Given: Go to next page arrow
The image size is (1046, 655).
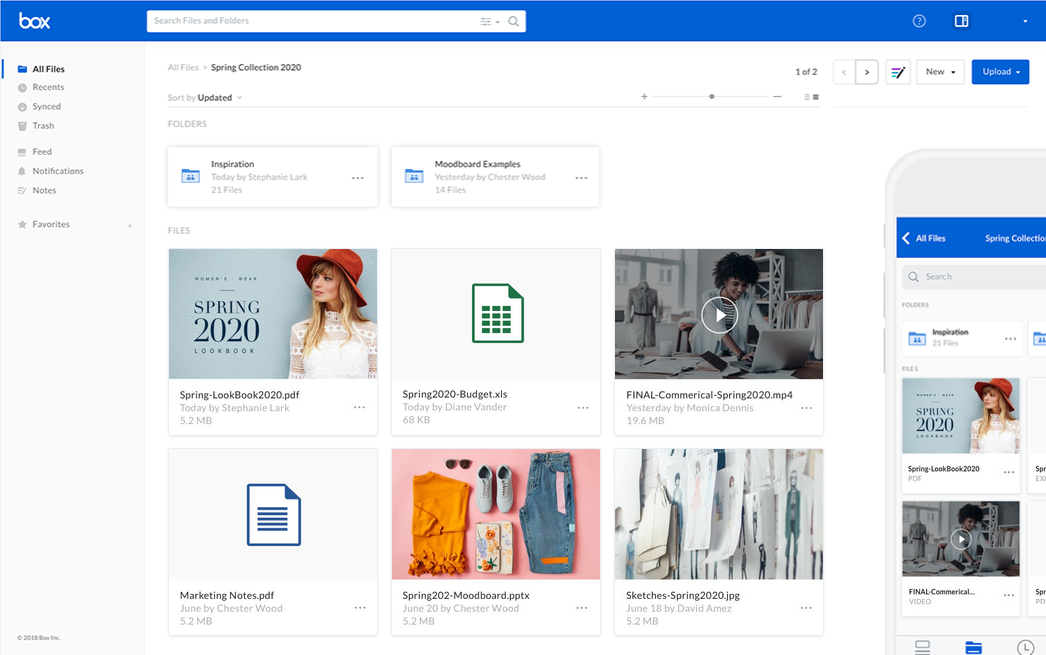Looking at the screenshot, I should (867, 72).
